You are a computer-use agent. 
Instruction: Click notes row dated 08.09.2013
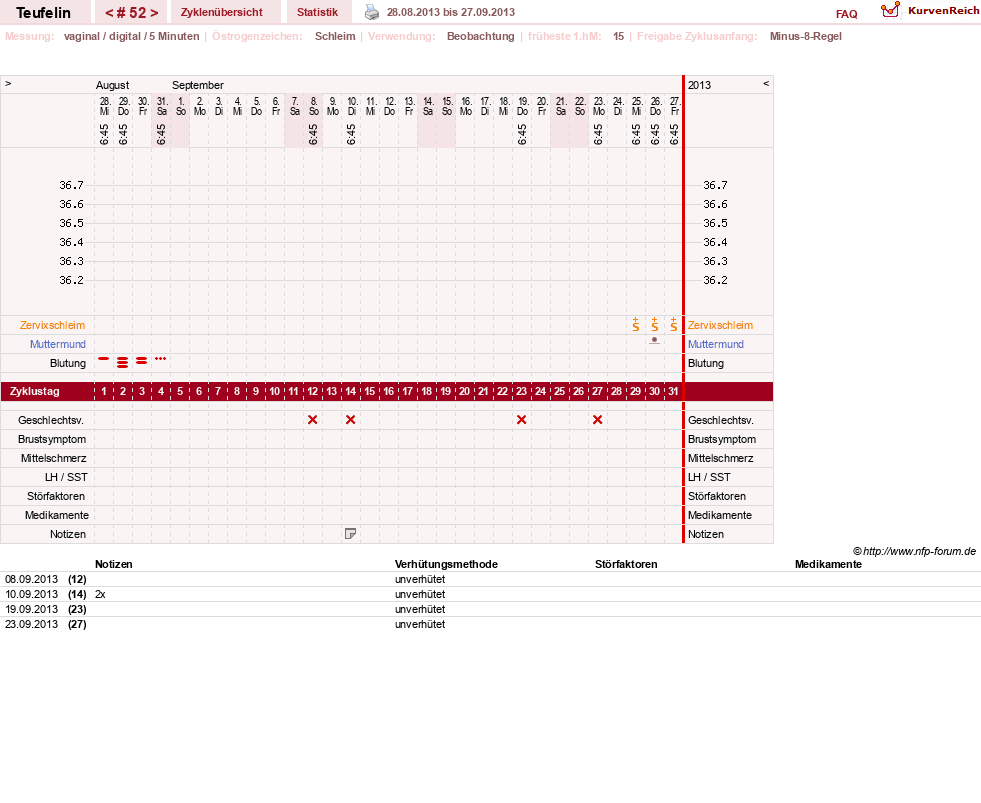pos(490,579)
